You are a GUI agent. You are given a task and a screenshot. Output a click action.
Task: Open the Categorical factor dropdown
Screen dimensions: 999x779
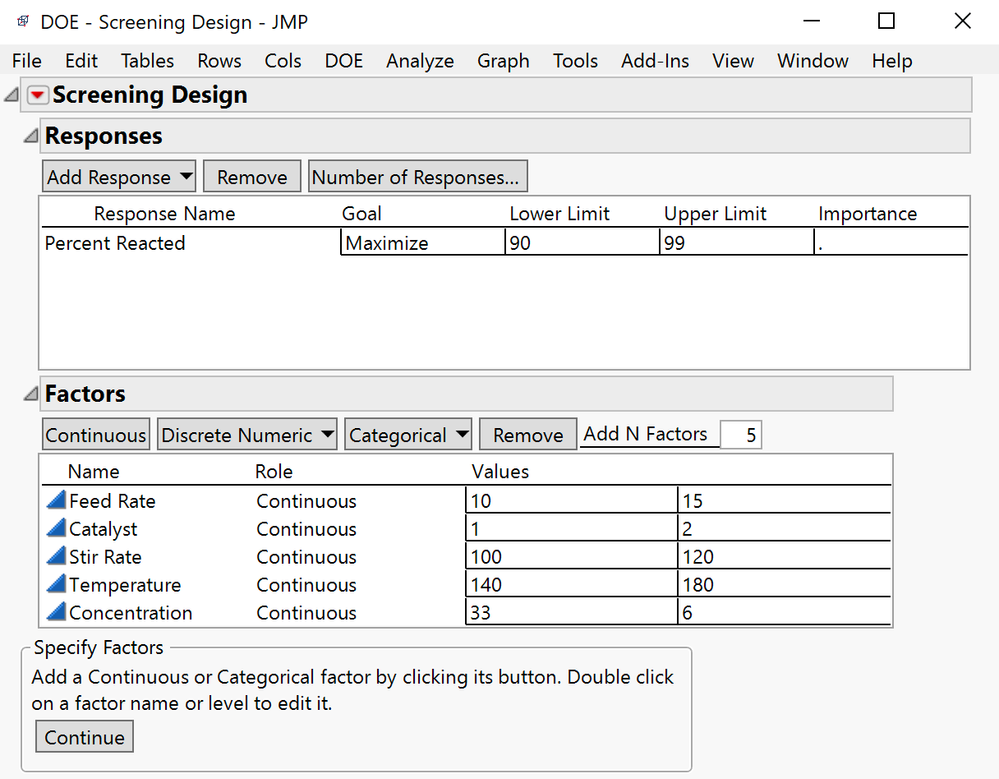pos(460,434)
